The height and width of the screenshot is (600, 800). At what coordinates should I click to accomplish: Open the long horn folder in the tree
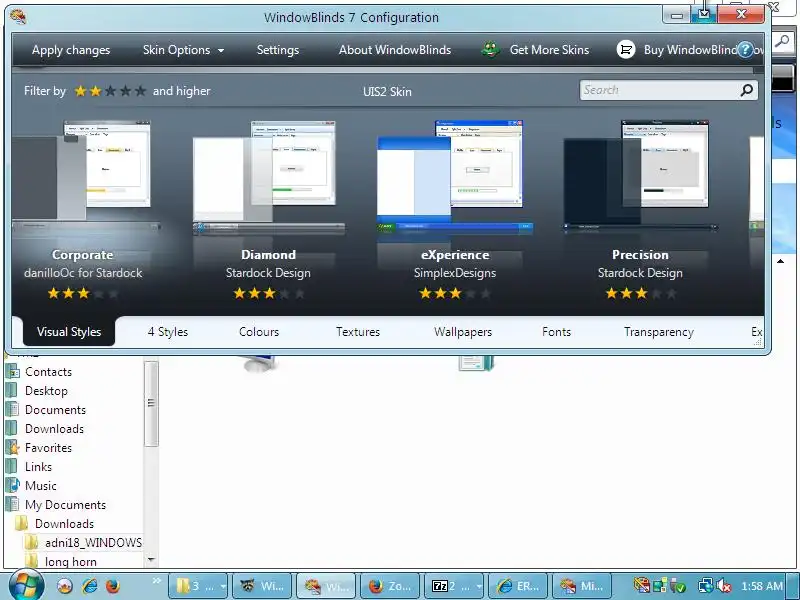pyautogui.click(x=70, y=561)
